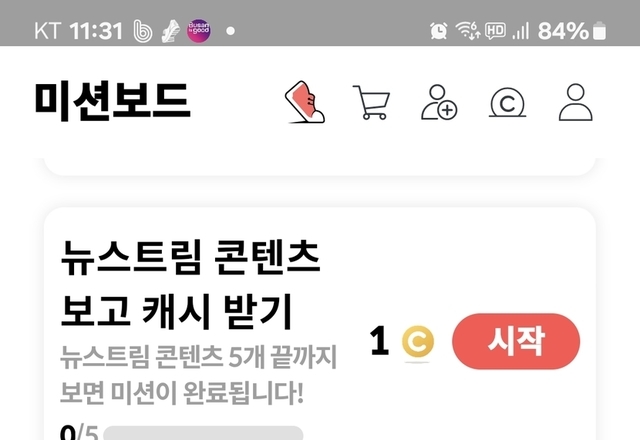Open the cash coin icon in header
Image resolution: width=640 pixels, height=440 pixels.
[x=507, y=104]
